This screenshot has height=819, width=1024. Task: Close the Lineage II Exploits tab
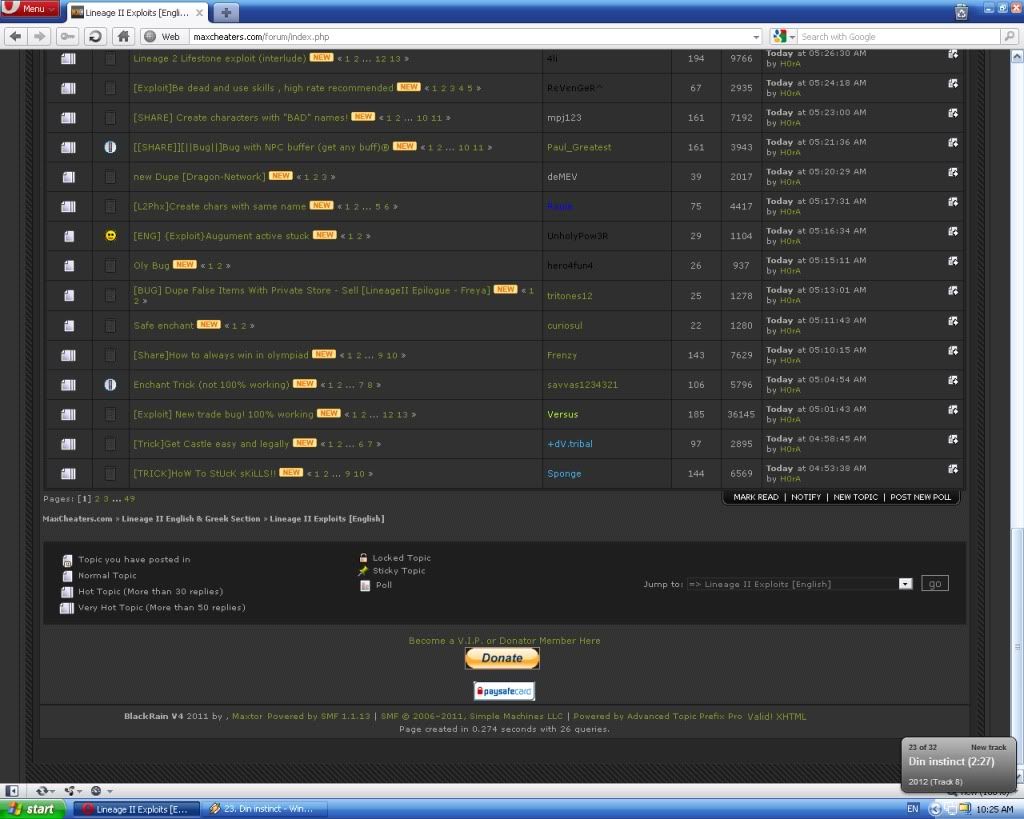(x=199, y=12)
